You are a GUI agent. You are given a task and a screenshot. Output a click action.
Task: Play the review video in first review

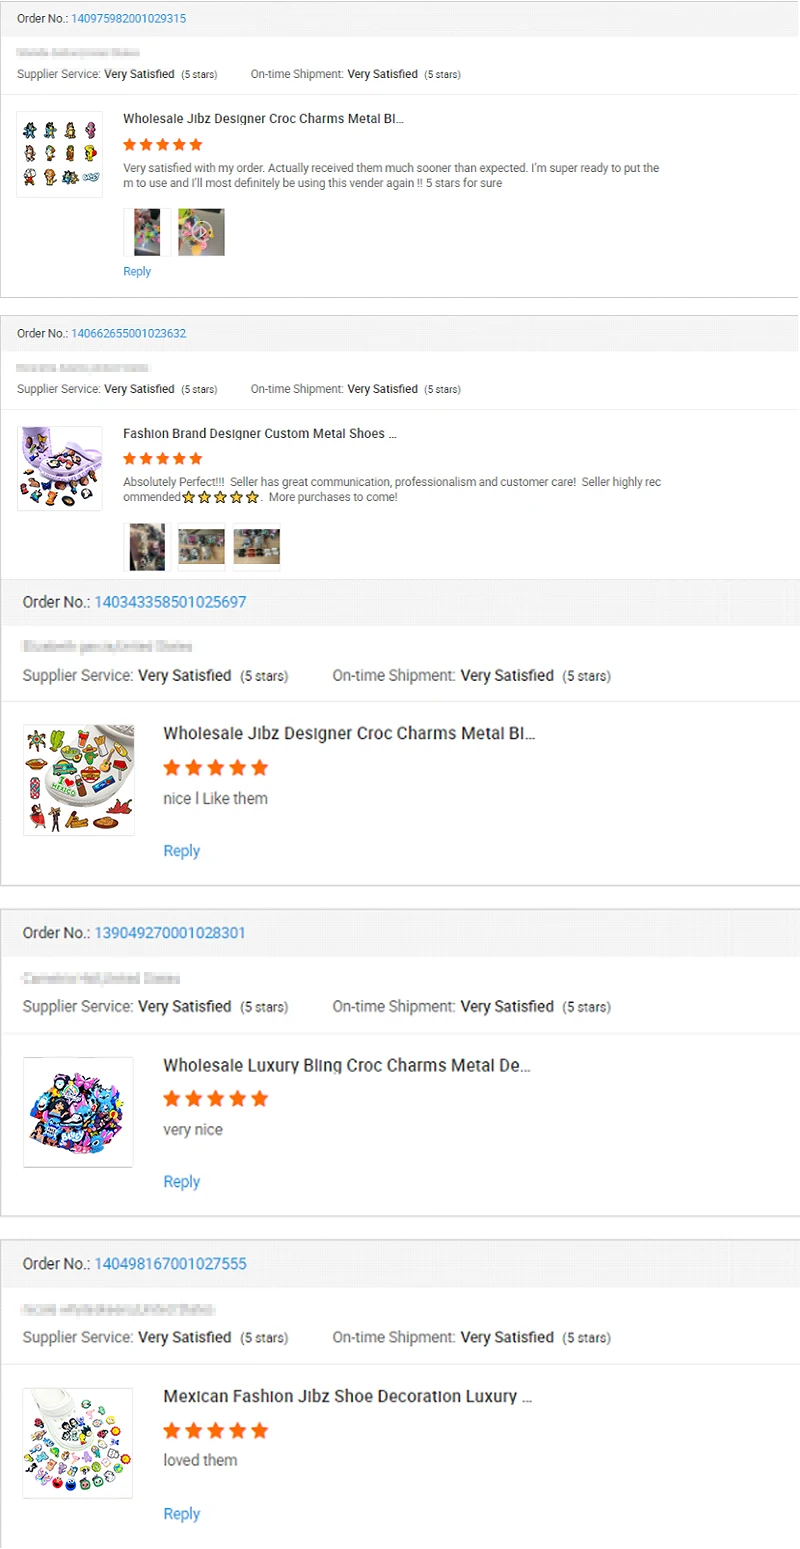[x=201, y=232]
